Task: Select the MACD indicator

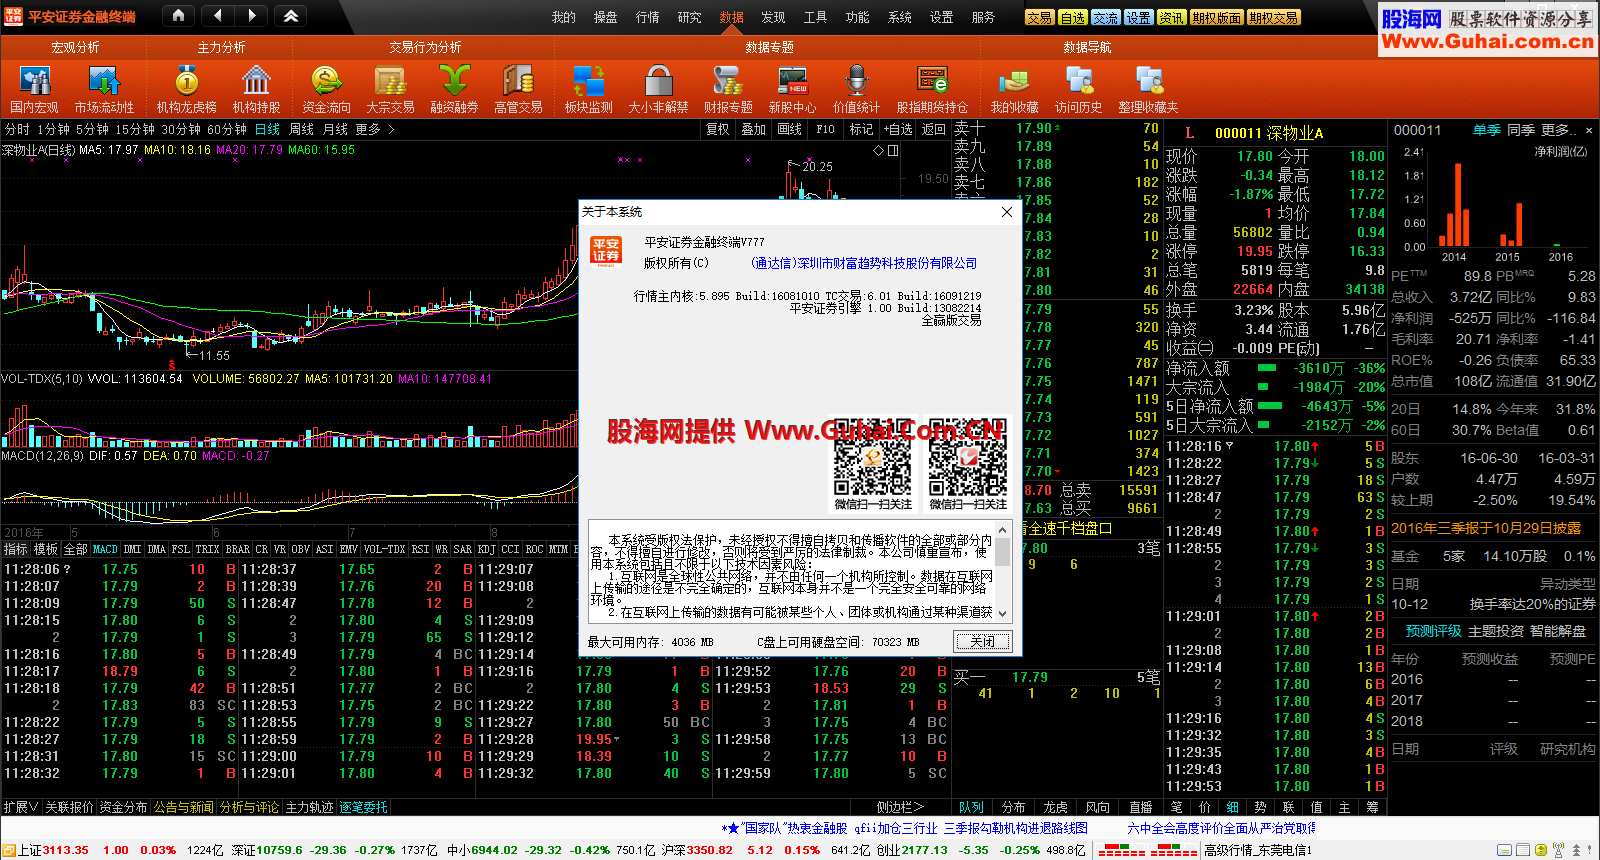Action: point(105,549)
